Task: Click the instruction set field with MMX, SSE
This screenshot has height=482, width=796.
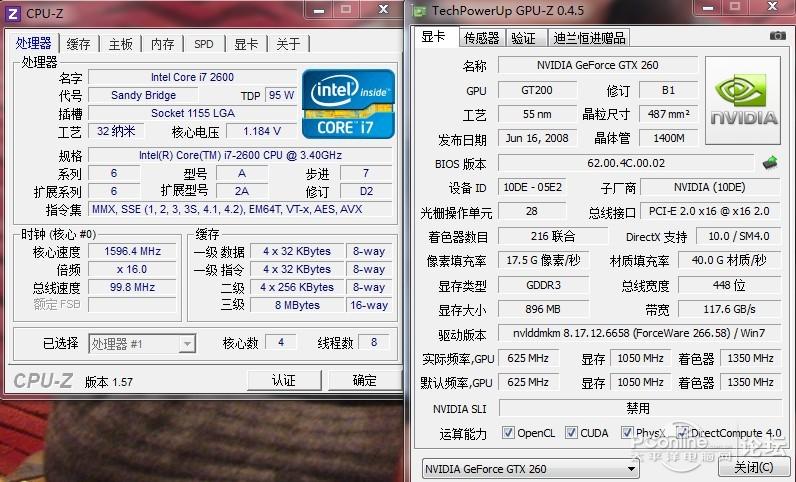Action: pyautogui.click(x=240, y=209)
